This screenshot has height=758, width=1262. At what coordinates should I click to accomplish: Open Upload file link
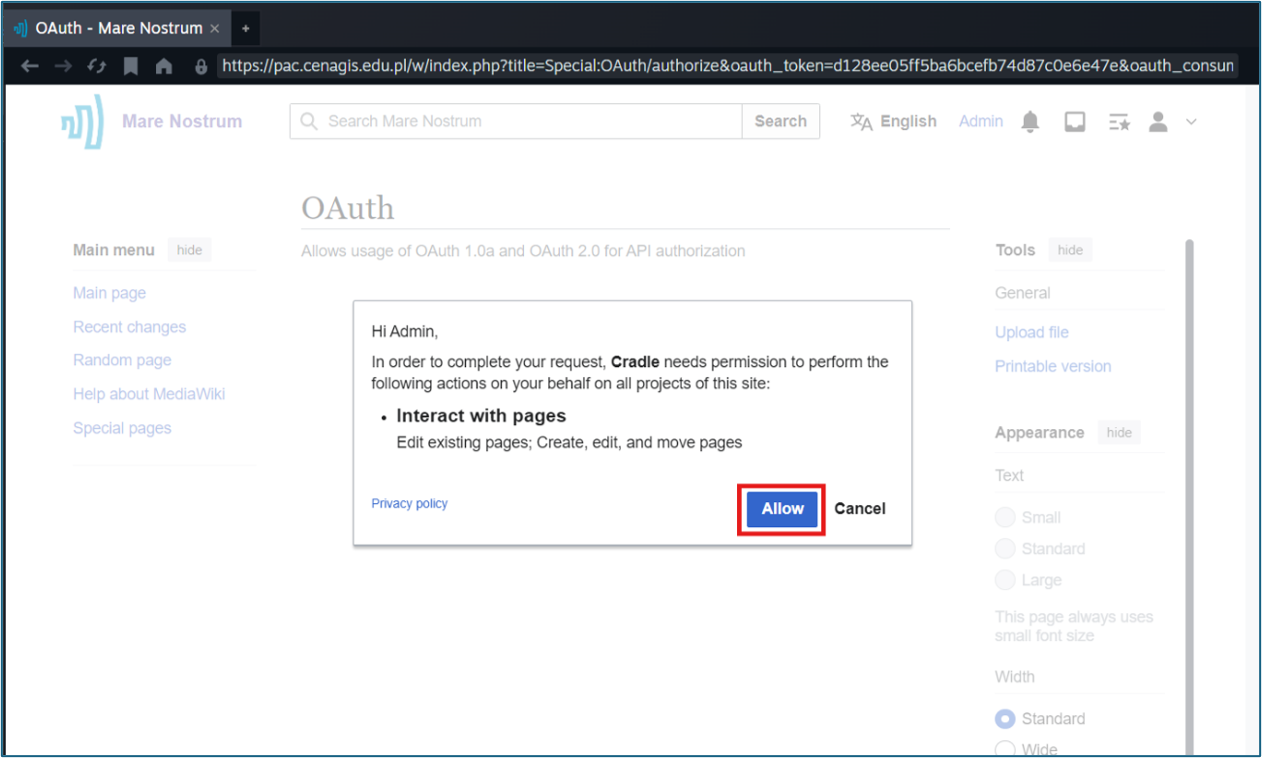[x=1032, y=332]
